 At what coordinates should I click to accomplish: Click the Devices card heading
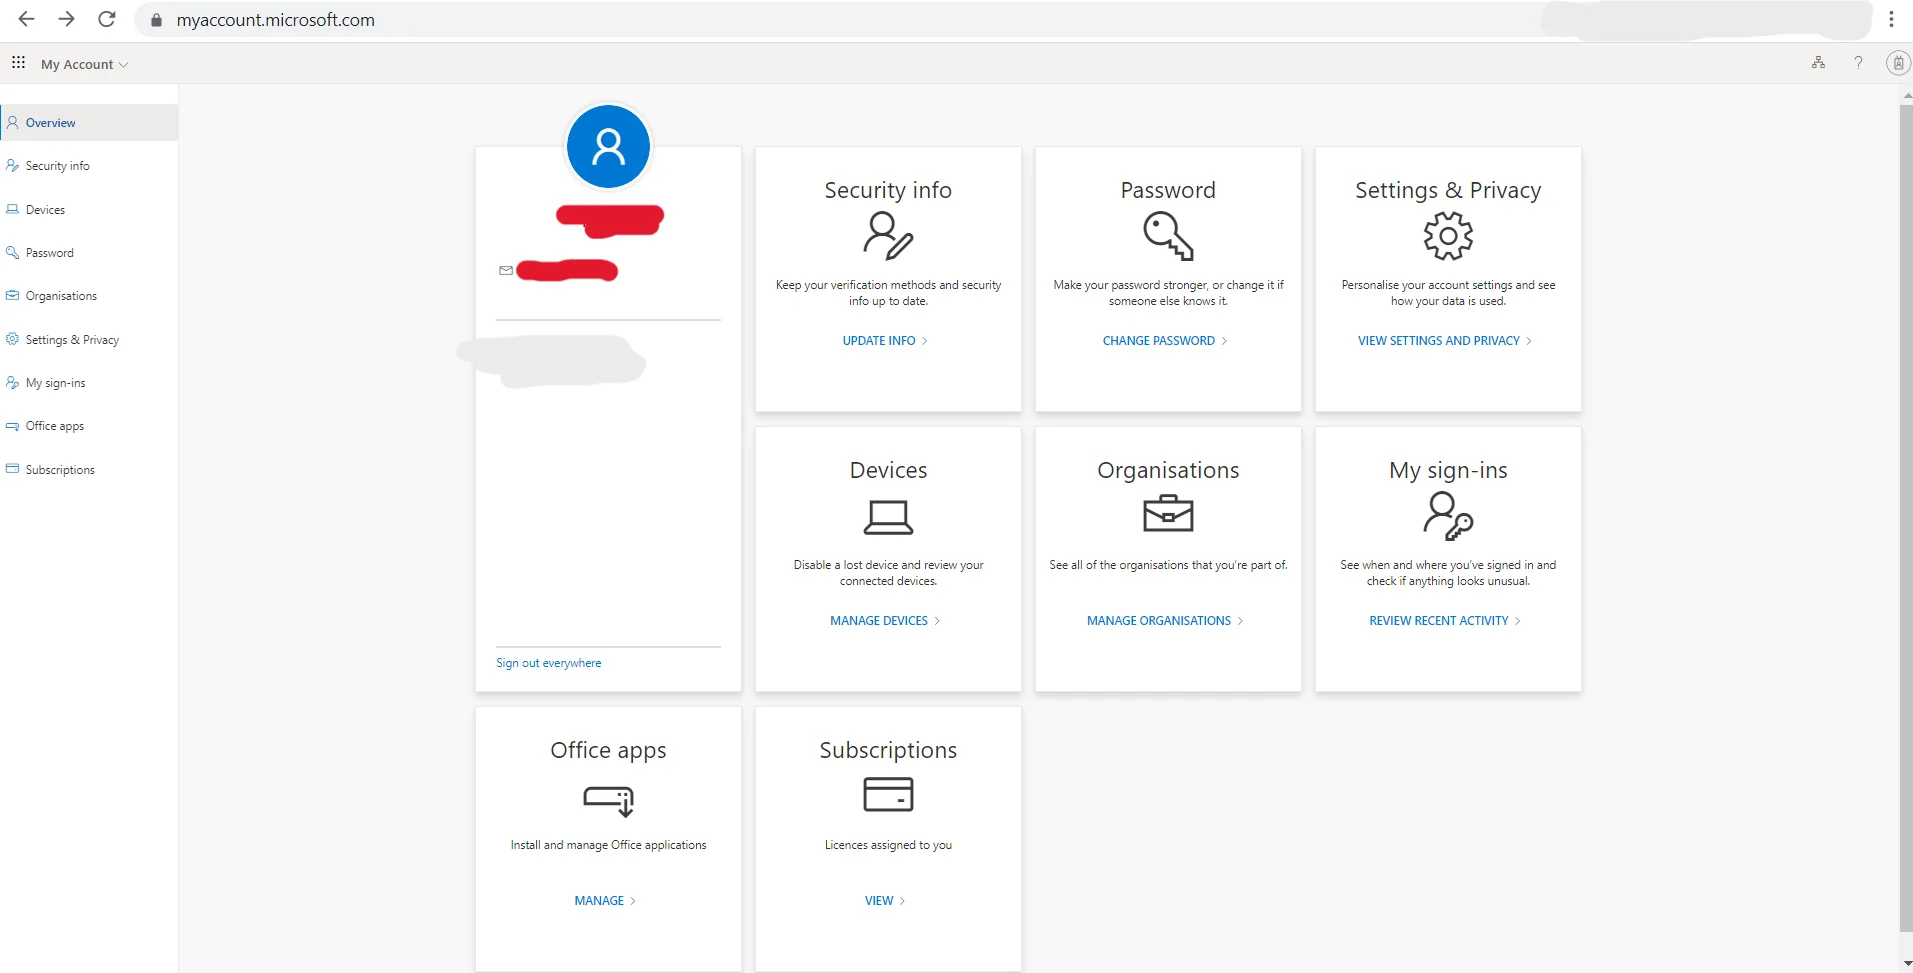pyautogui.click(x=888, y=470)
